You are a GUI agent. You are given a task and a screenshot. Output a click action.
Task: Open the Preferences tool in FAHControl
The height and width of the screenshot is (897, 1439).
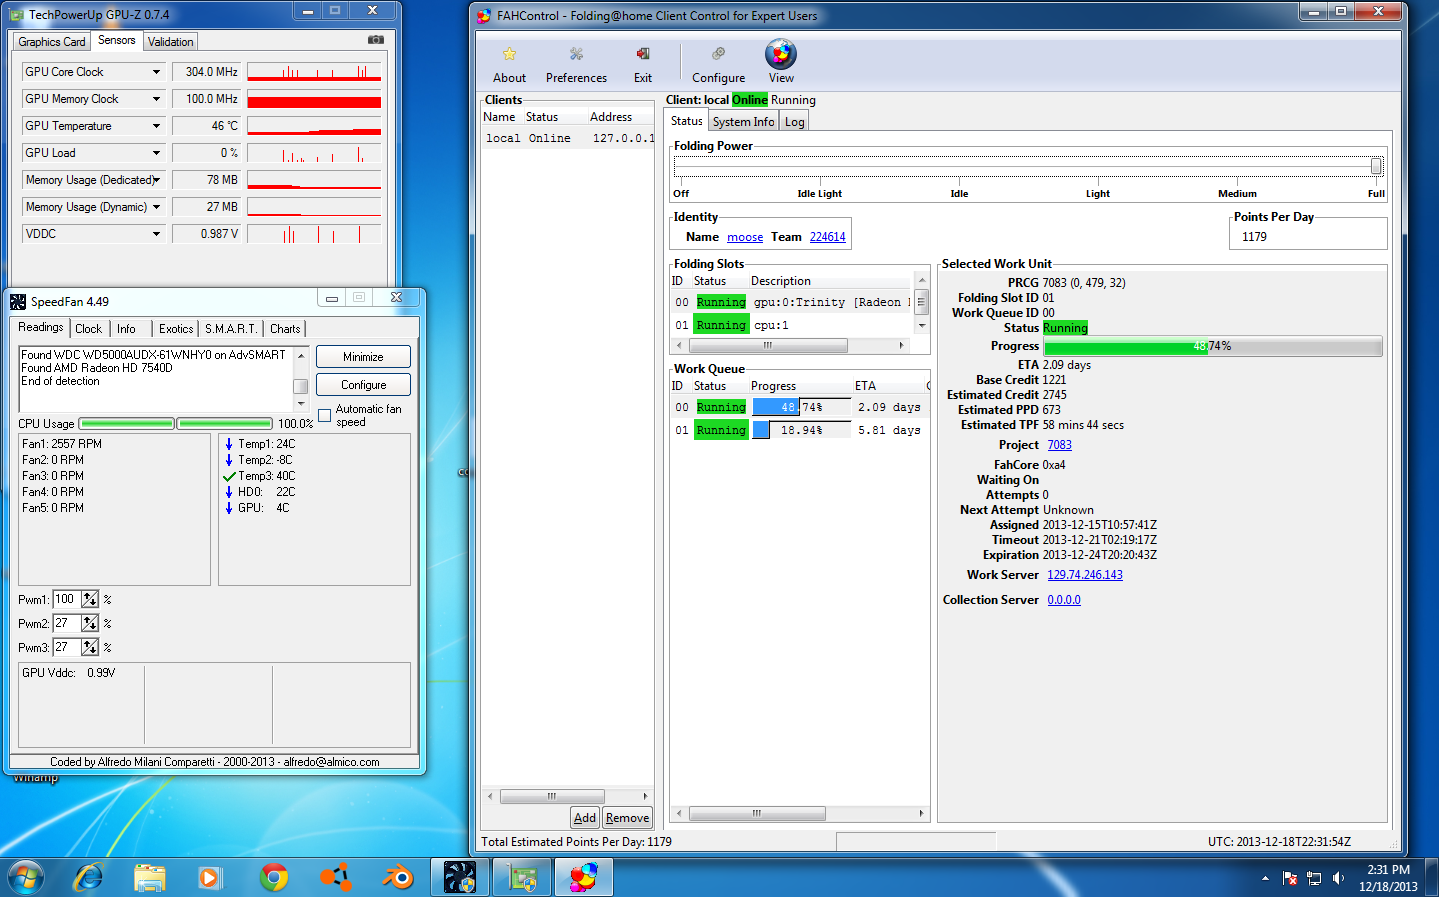pos(576,64)
